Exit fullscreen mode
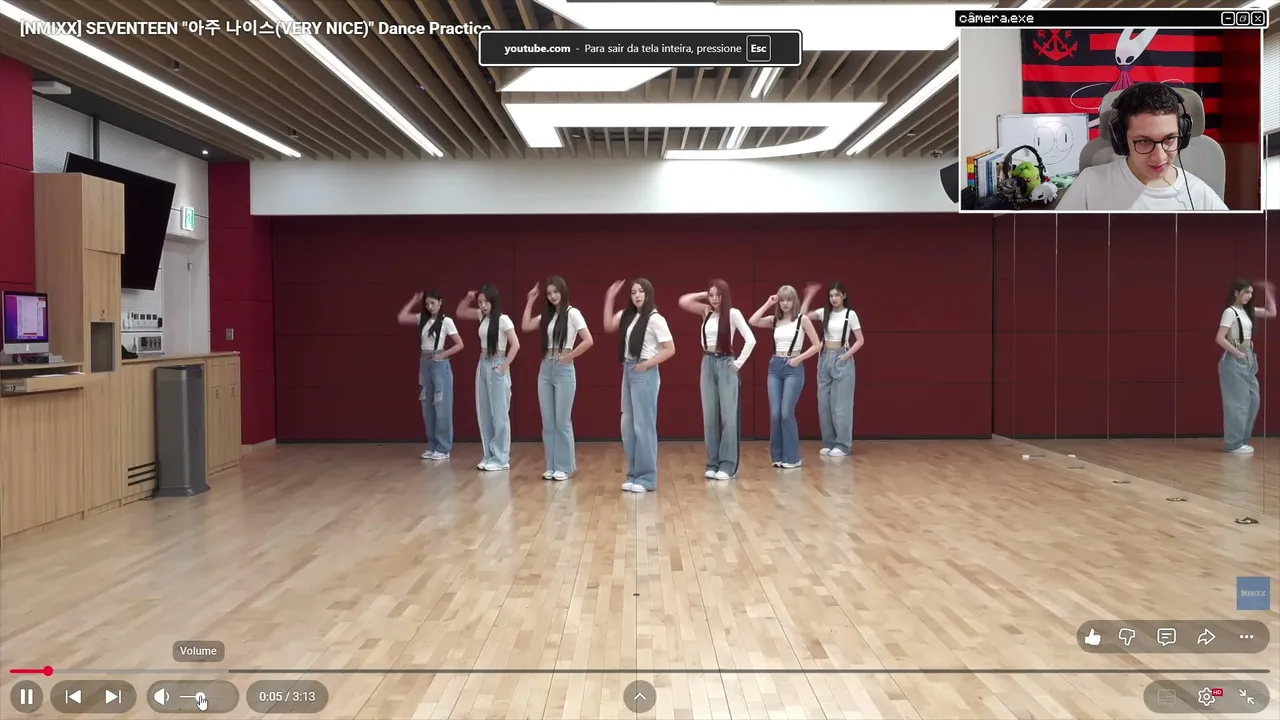 [1247, 697]
